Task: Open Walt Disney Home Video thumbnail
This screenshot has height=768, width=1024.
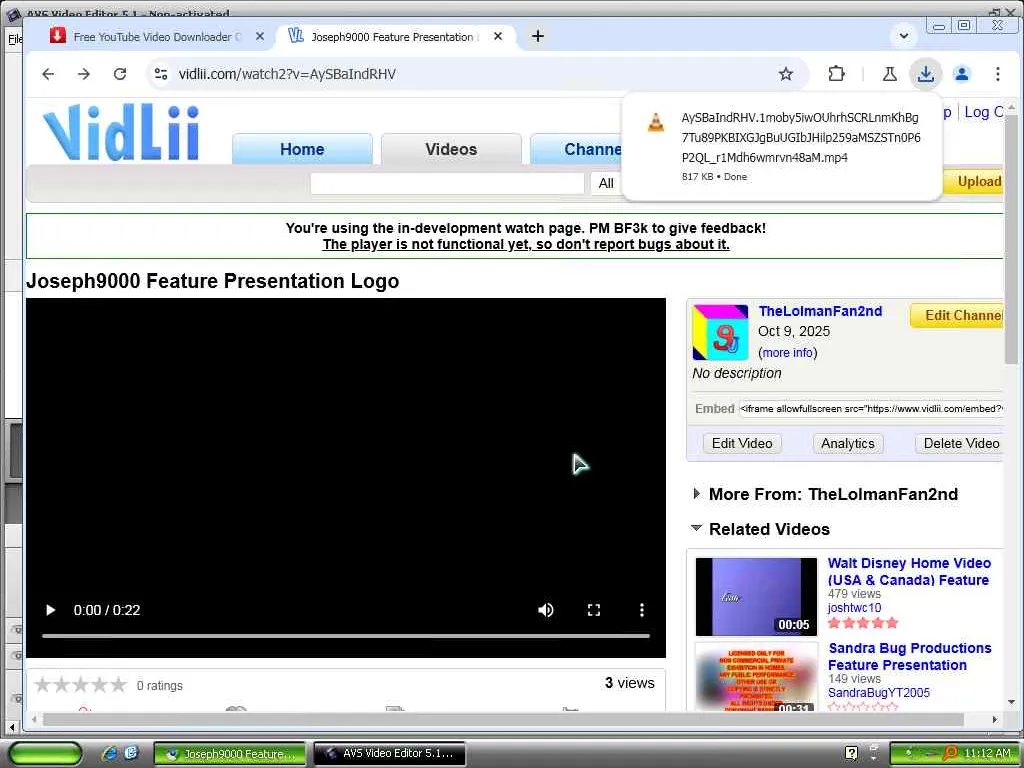Action: tap(756, 596)
